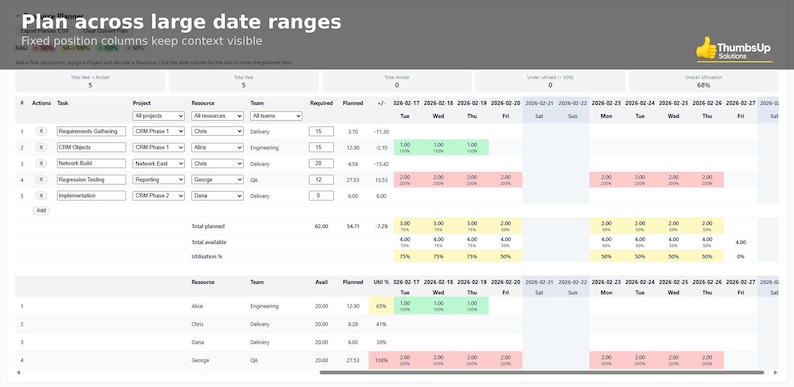Click the CRM Objects task name field
The image size is (794, 387).
pos(91,147)
